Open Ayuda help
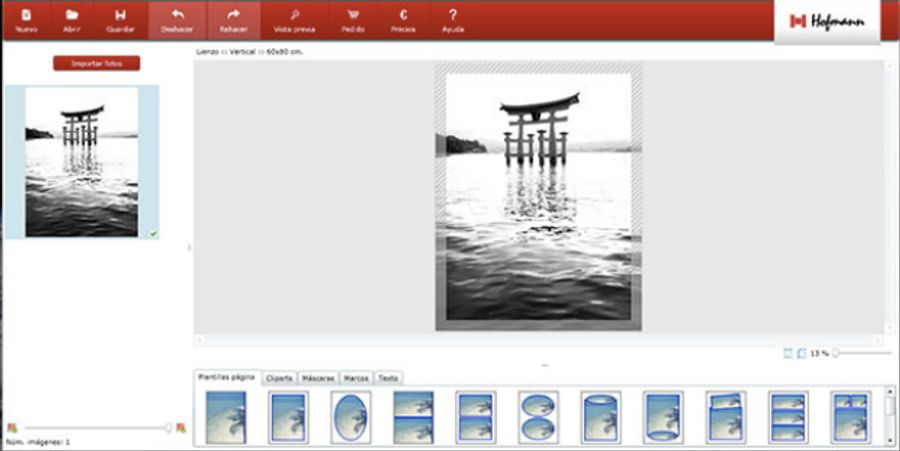900x451 pixels. (453, 19)
